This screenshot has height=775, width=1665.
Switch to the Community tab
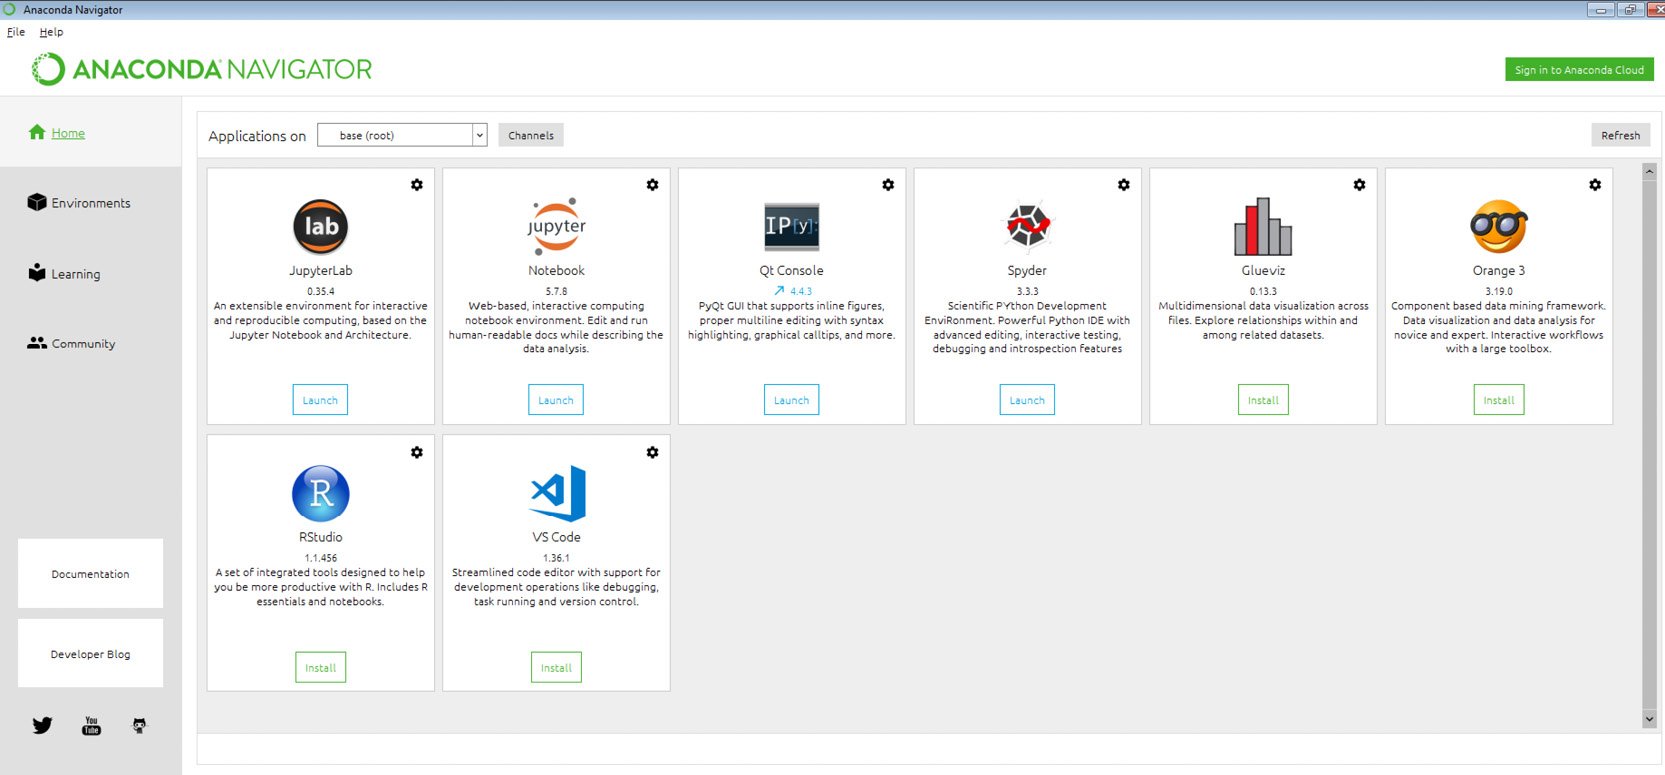pyautogui.click(x=84, y=344)
